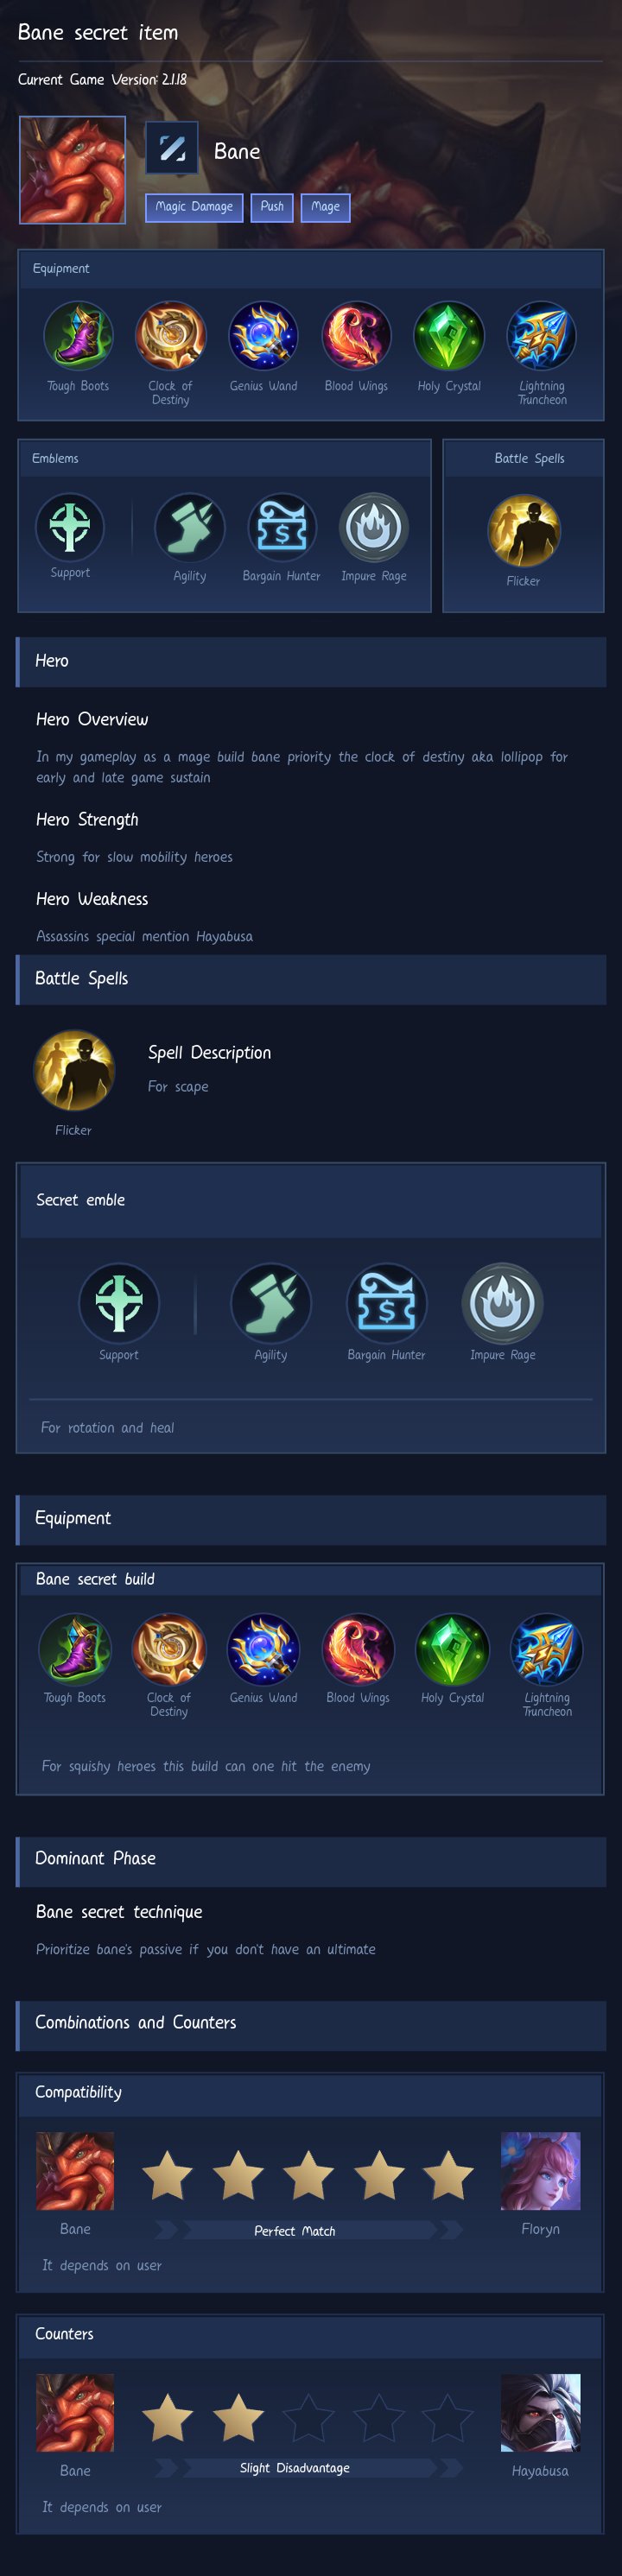
Task: Select the Support emblem in top Emblems panel
Action: pyautogui.click(x=70, y=526)
